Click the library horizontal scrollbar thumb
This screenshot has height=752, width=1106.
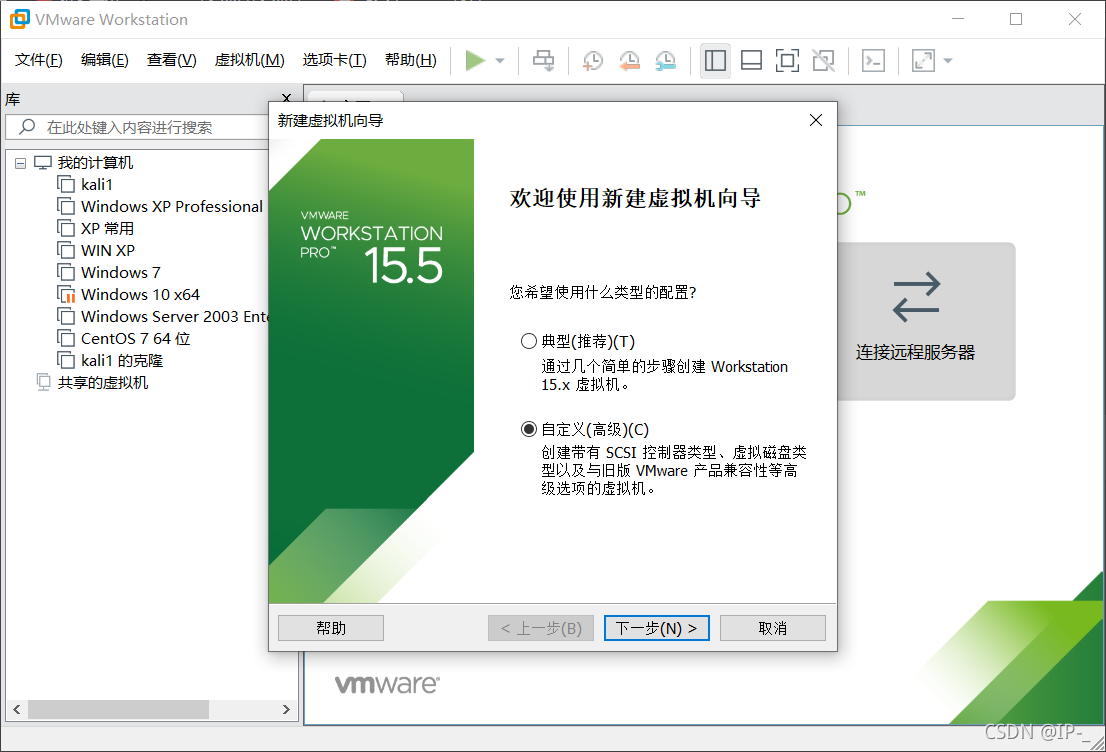[x=118, y=710]
